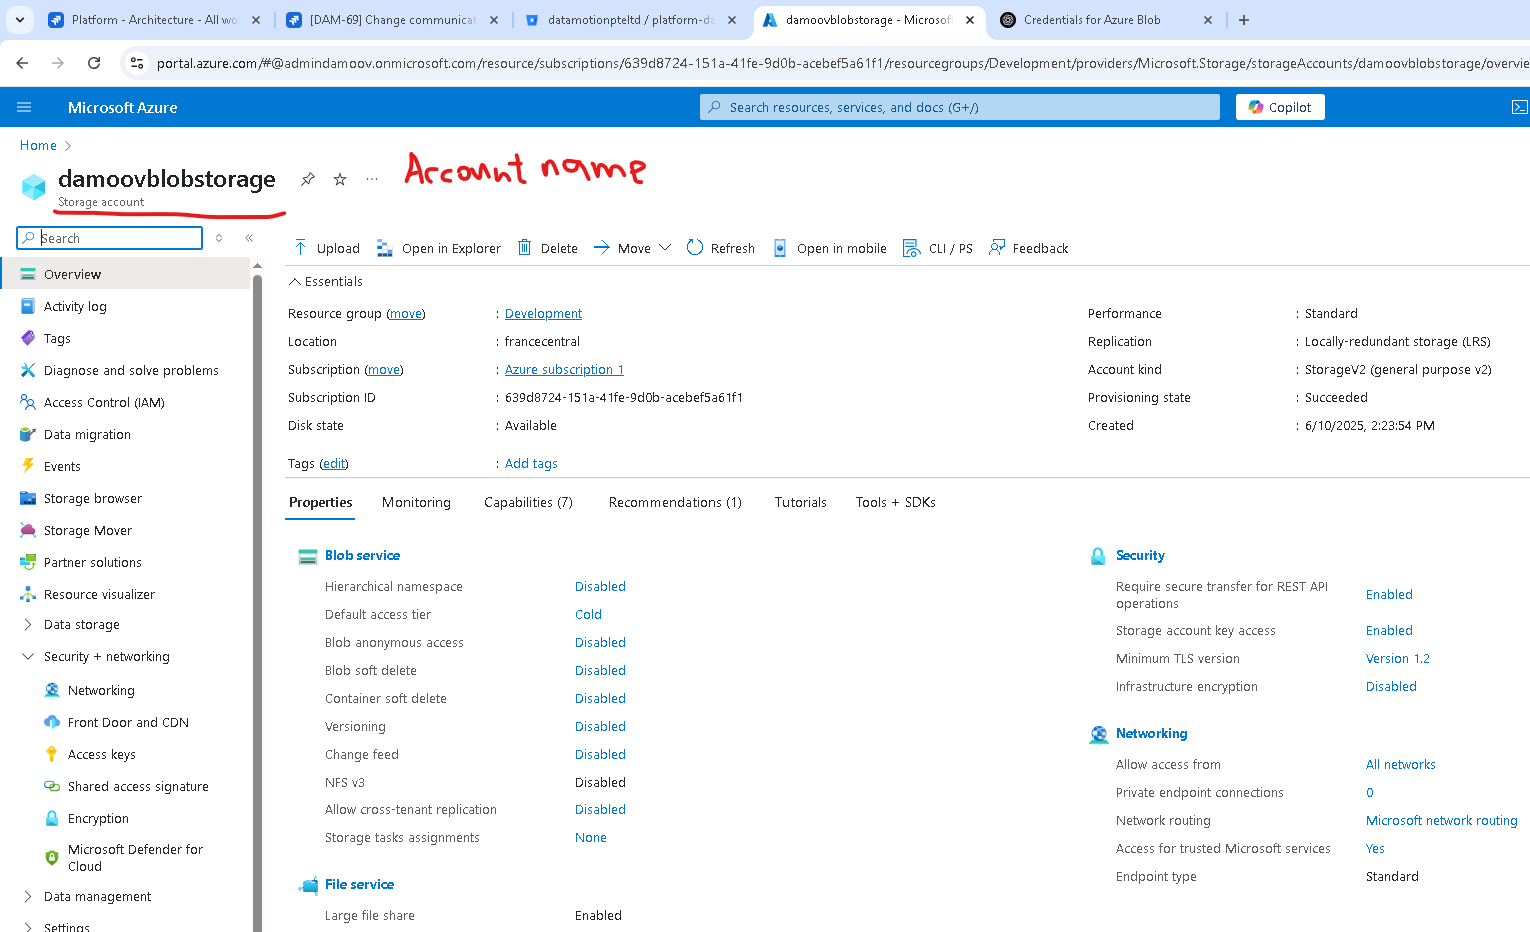Open Access Control (IAM)

tap(104, 402)
